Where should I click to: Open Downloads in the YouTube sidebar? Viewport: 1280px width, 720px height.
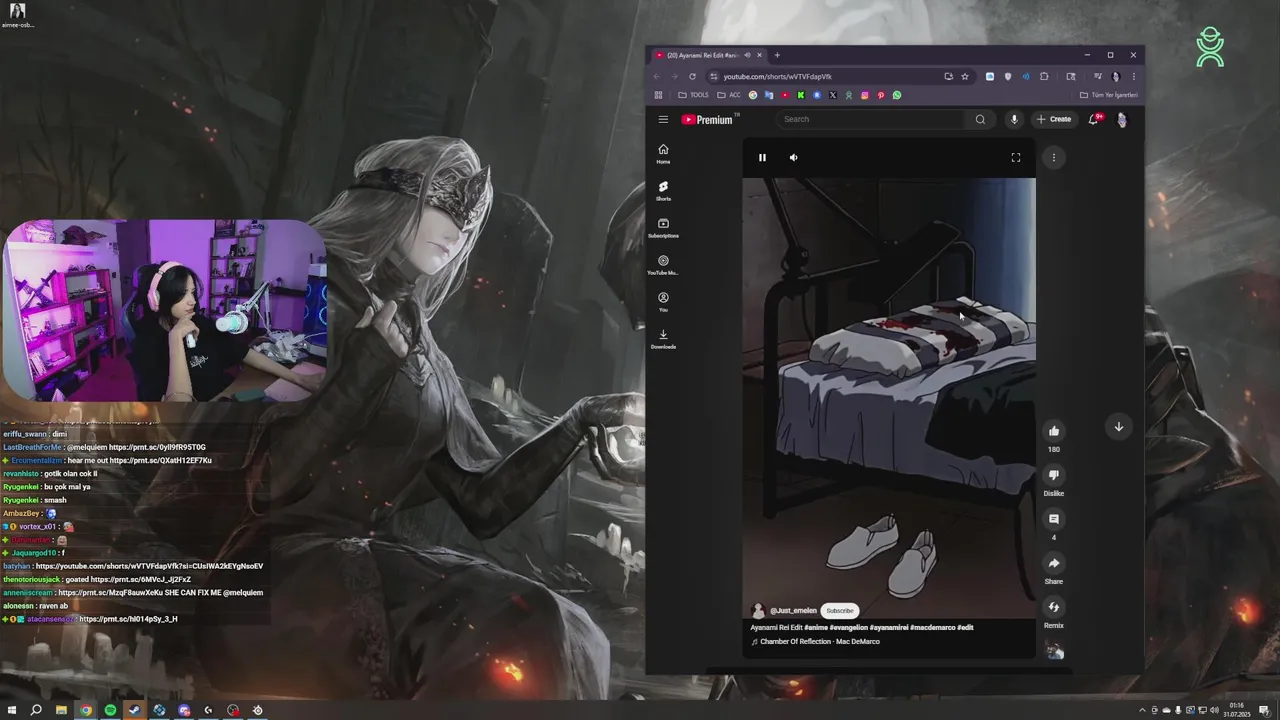[x=663, y=339]
